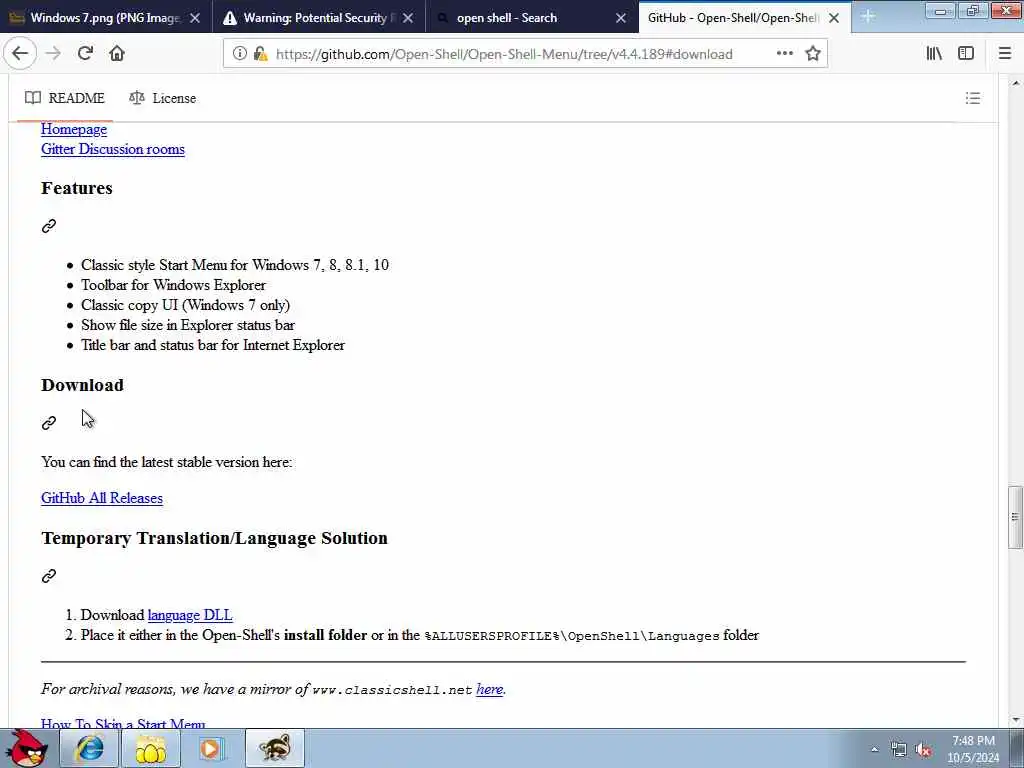This screenshot has height=768, width=1024.
Task: Open Windows Explorer folder taskbar icon
Action: (x=150, y=748)
